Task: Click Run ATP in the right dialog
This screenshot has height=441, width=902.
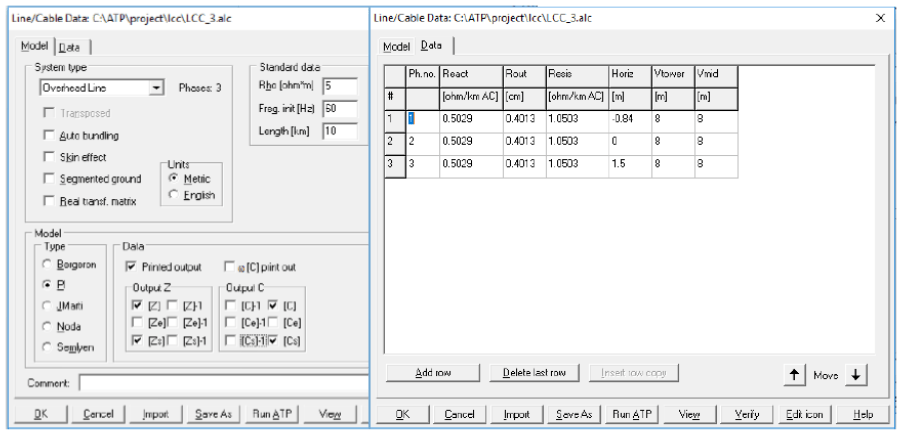Action: coord(633,414)
